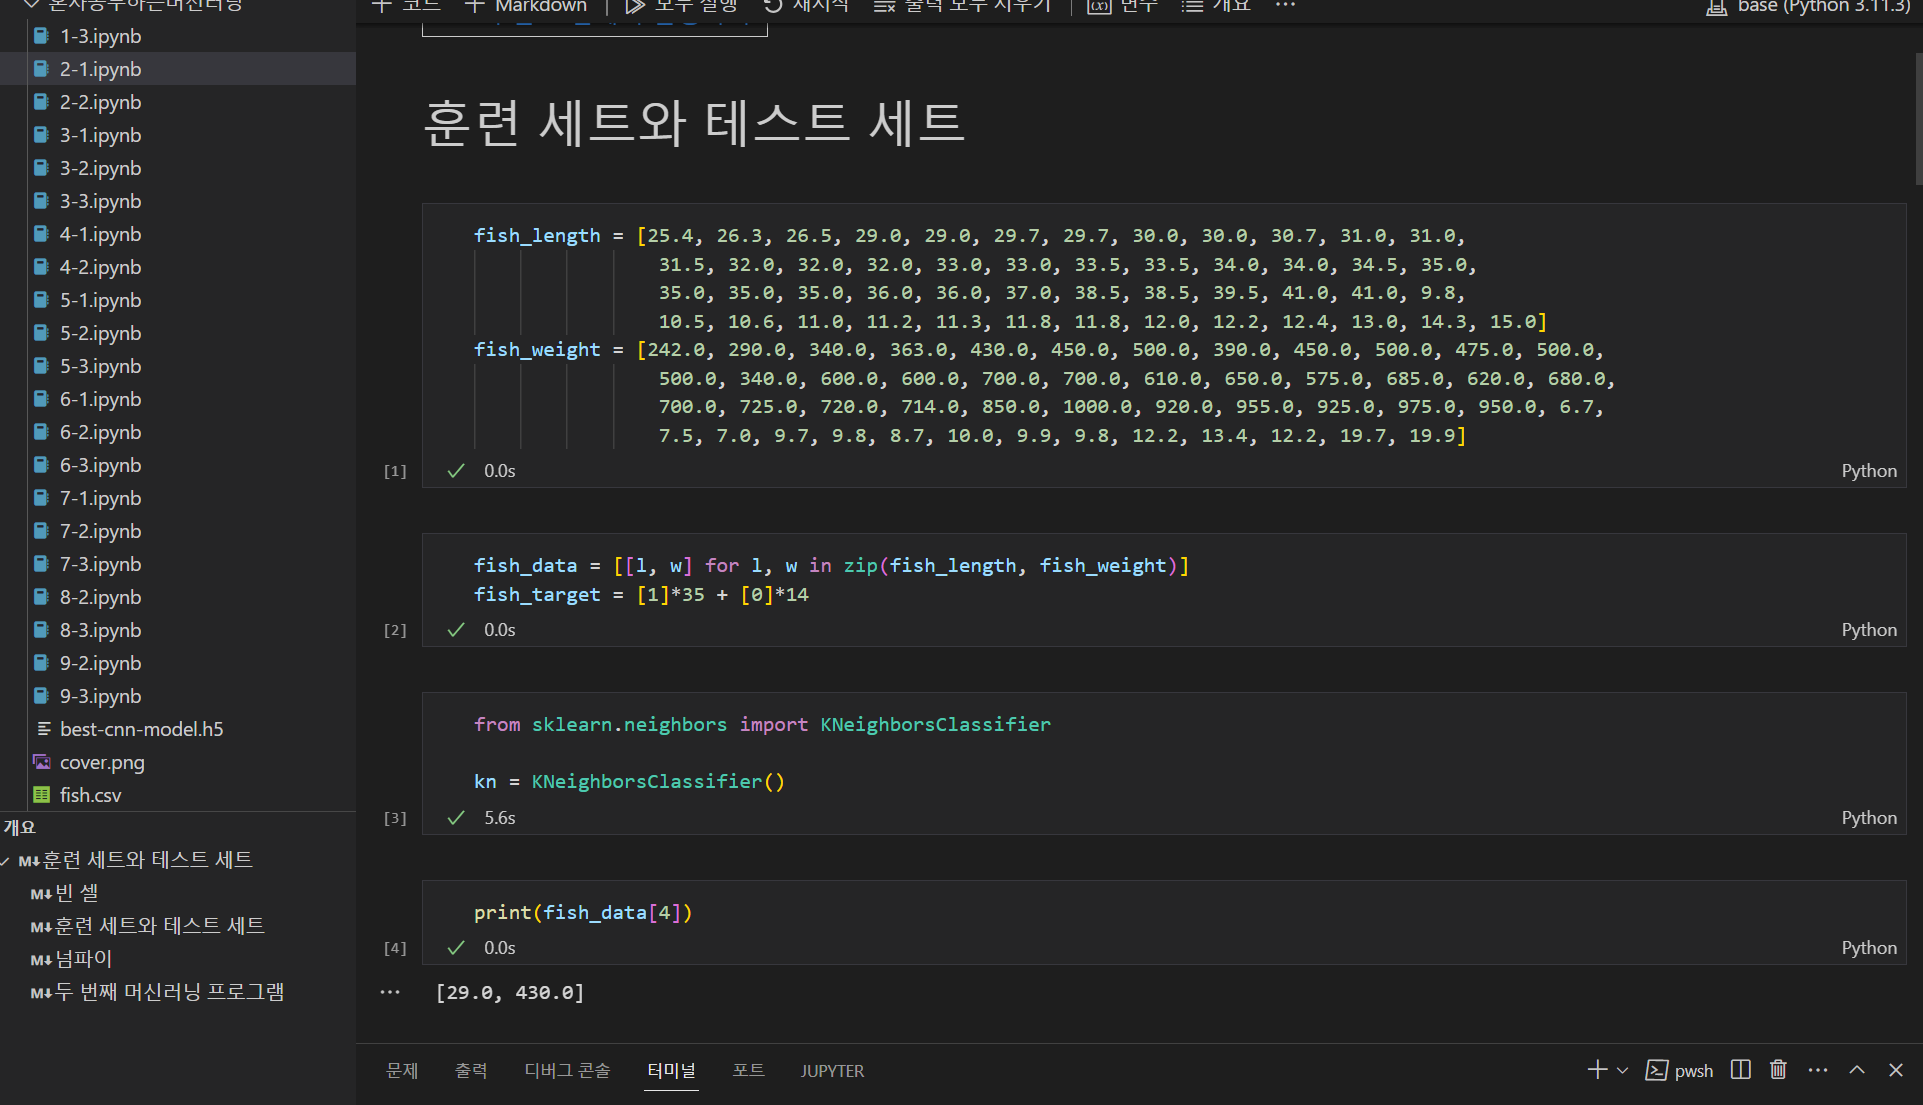Open cell output ellipsis menu
Viewport: 1923px width, 1105px height.
pos(390,992)
